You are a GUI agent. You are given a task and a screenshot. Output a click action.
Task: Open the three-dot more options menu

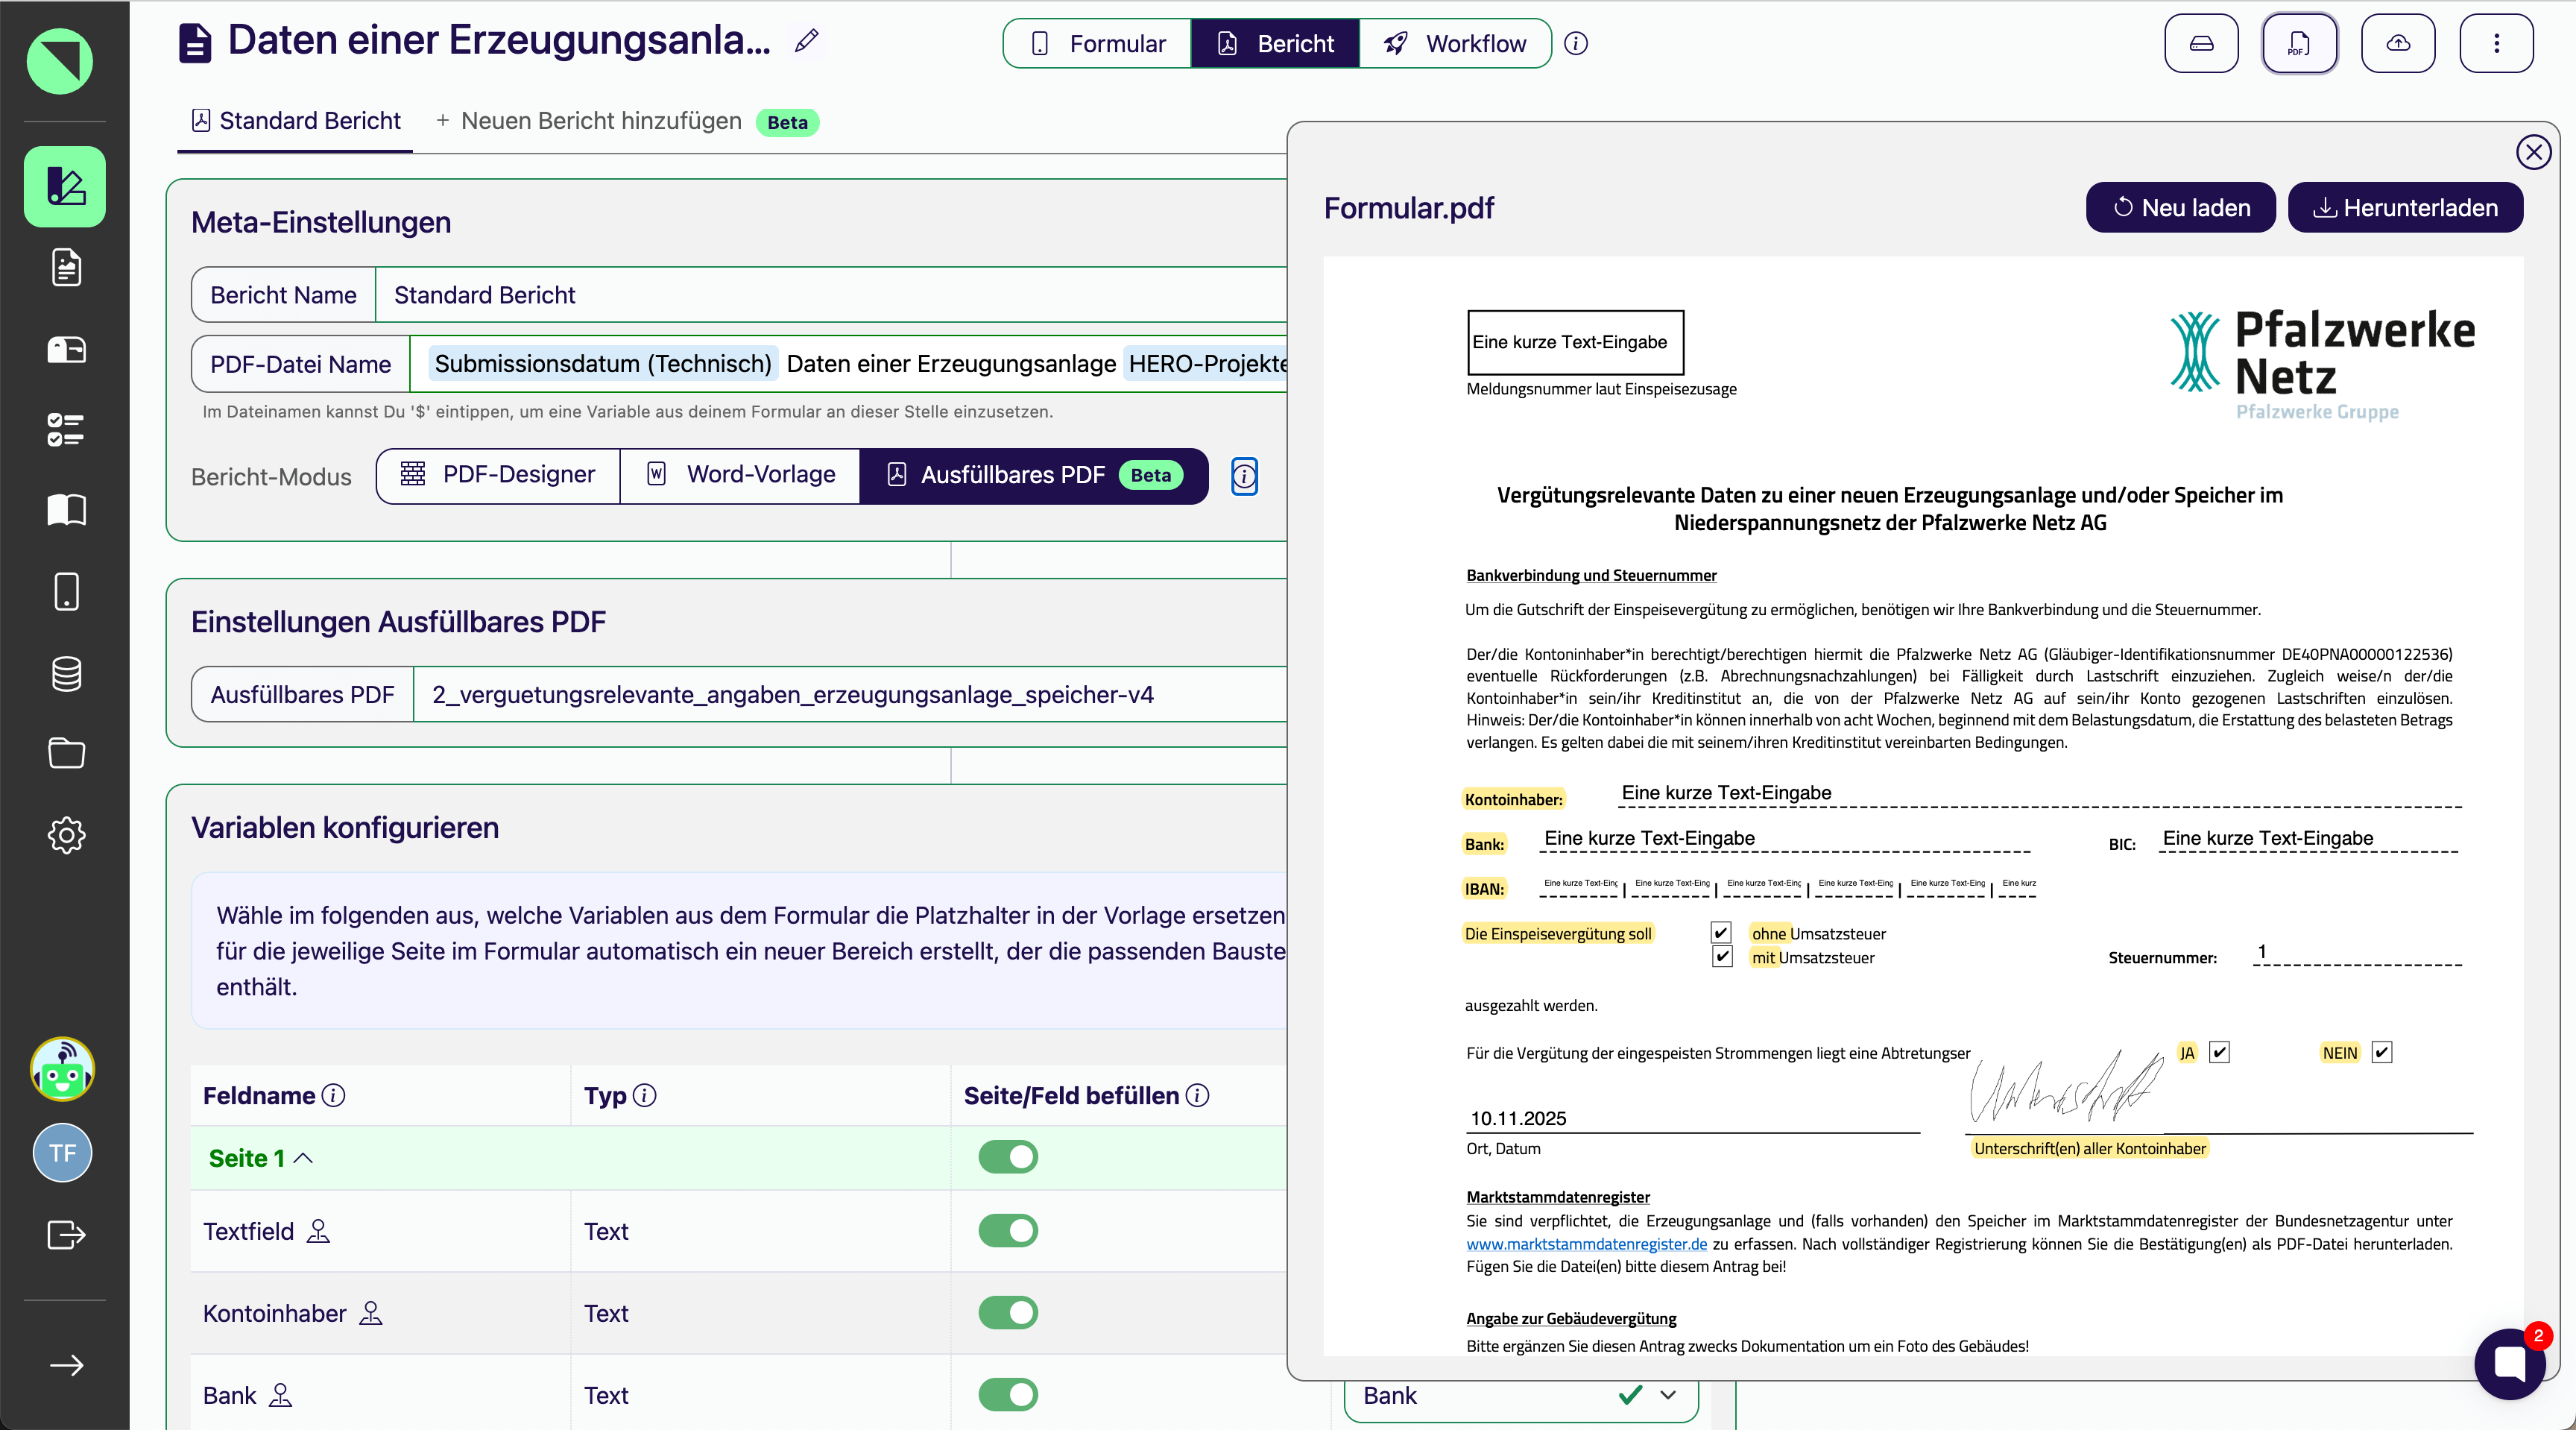pyautogui.click(x=2495, y=44)
